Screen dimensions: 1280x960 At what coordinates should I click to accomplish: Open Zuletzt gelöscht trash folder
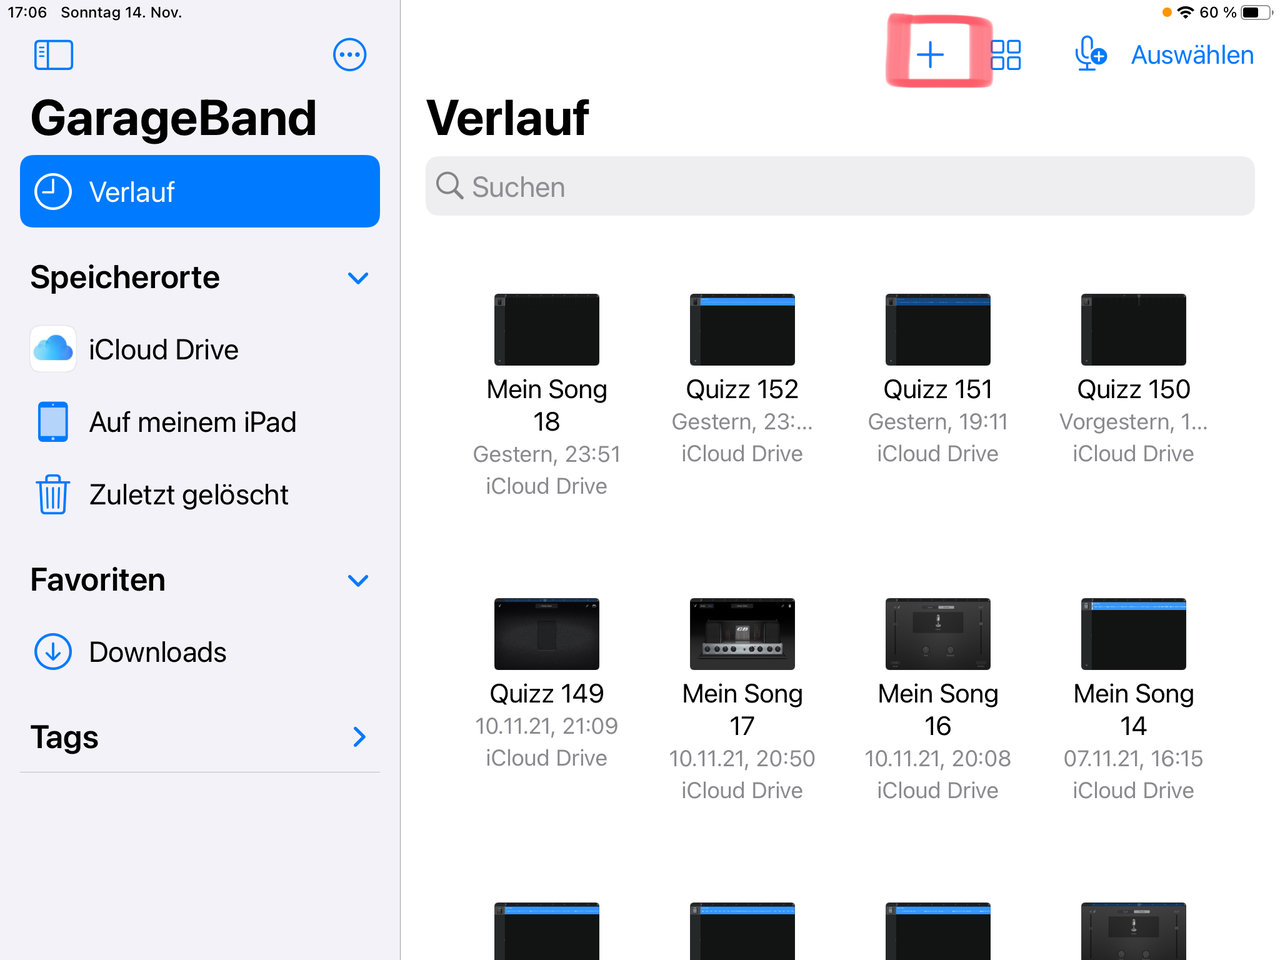point(188,495)
